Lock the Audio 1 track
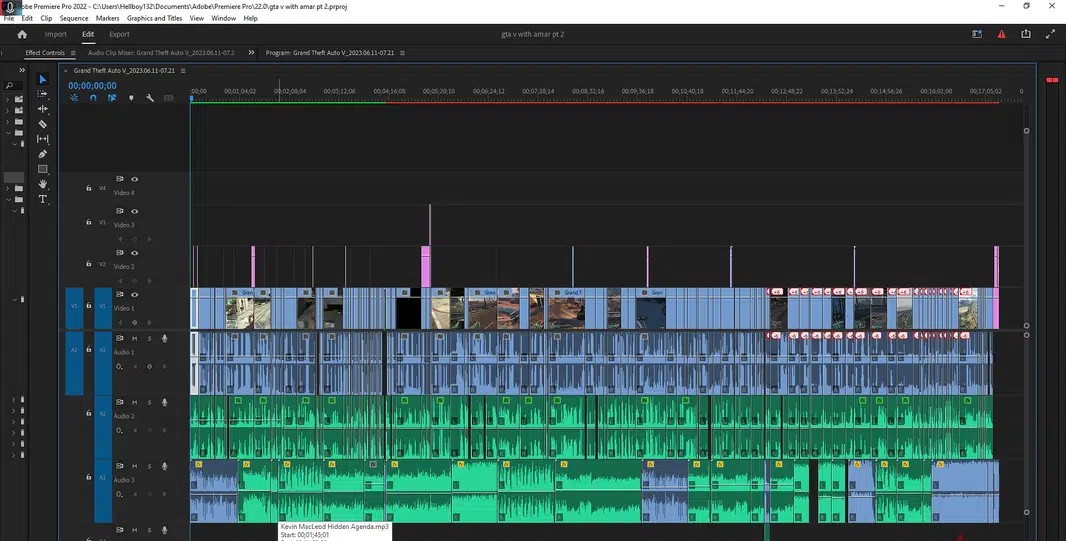The height and width of the screenshot is (541, 1066). click(88, 349)
